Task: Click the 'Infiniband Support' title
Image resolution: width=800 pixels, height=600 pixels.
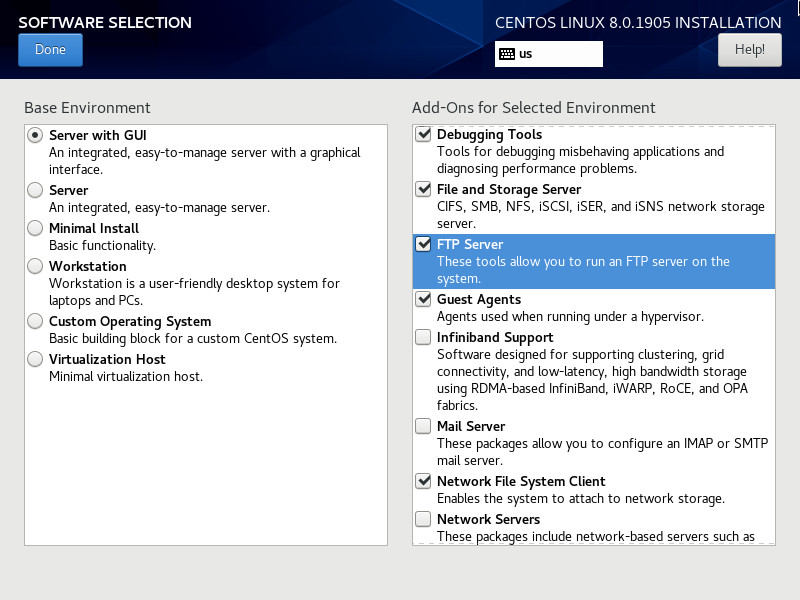Action: coord(495,338)
